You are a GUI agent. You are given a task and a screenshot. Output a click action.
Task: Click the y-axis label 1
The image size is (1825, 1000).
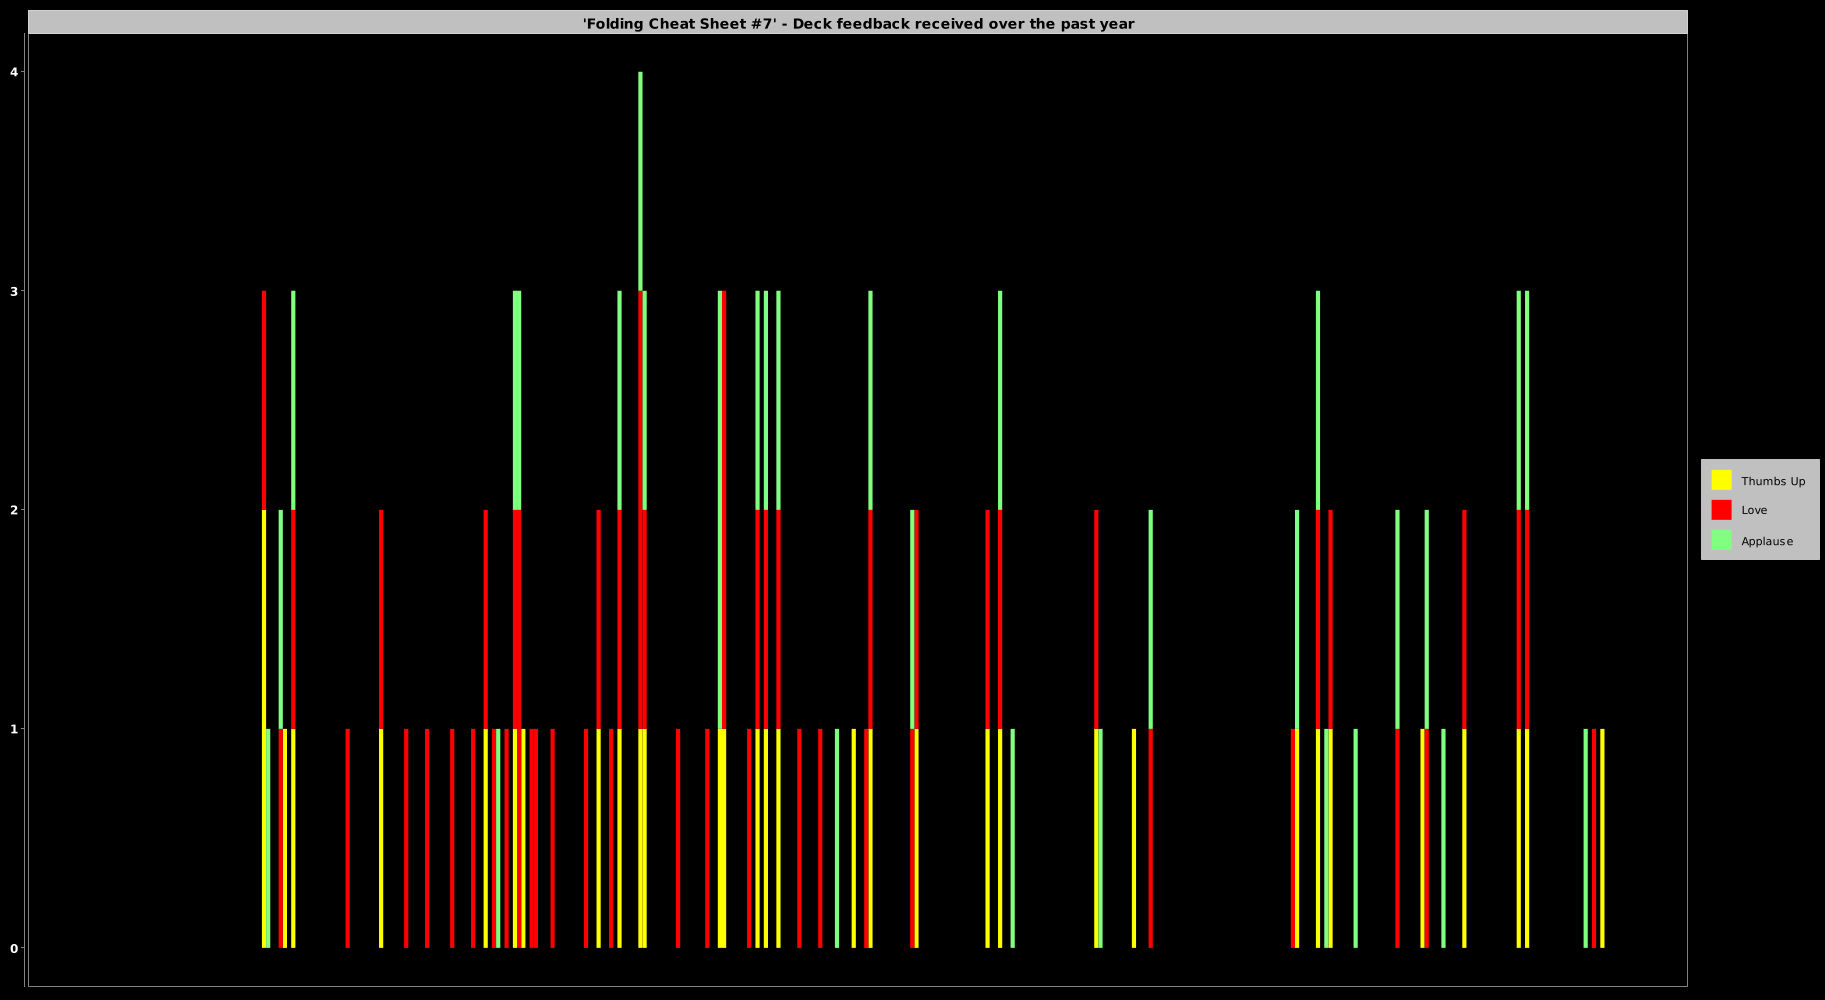(14, 729)
